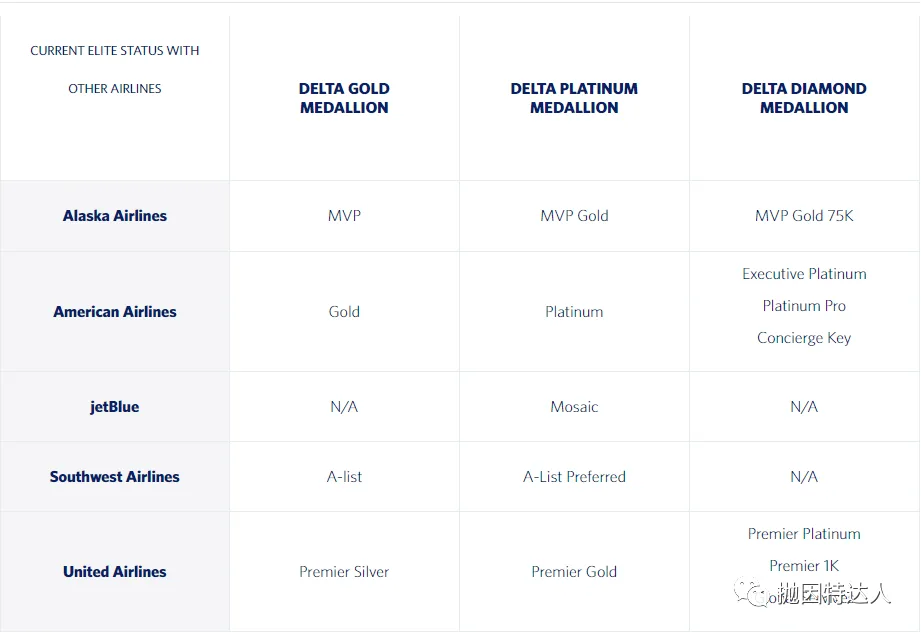Select the Delta Diamond Medallion column header
921x634 pixels.
click(804, 98)
